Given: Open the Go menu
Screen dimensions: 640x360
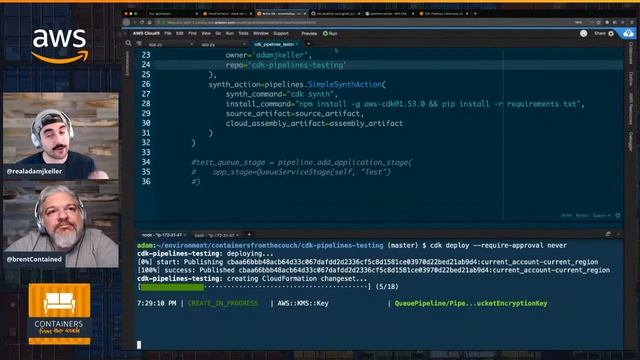Looking at the screenshot, I should point(218,33).
